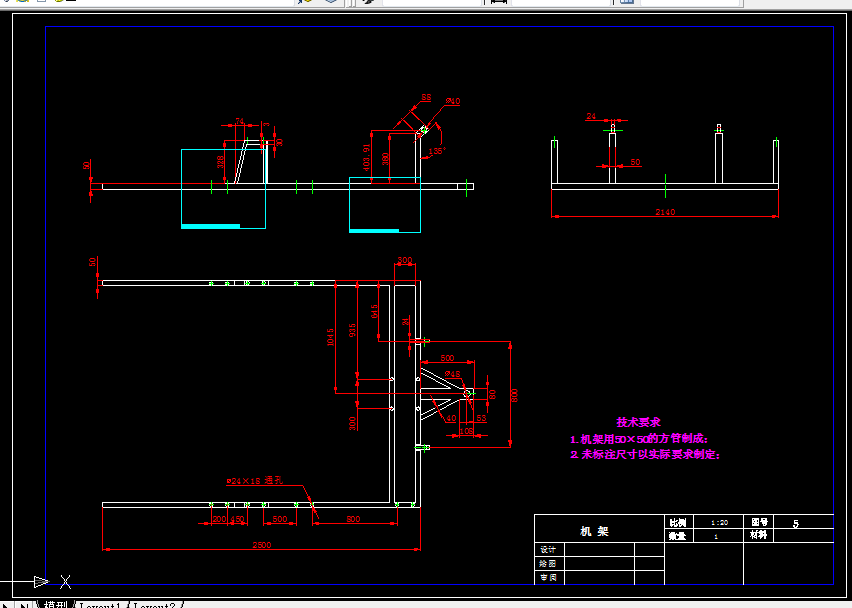The image size is (852, 608).
Task: Select the 2140 width dimension text
Action: click(x=665, y=212)
